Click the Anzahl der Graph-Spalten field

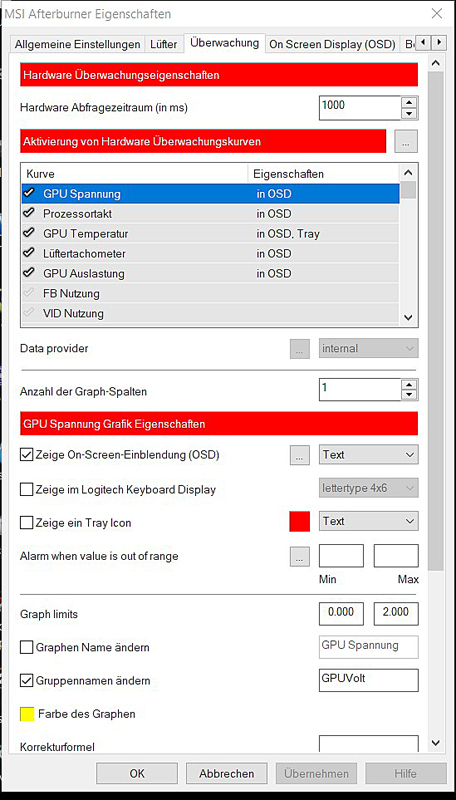(361, 390)
